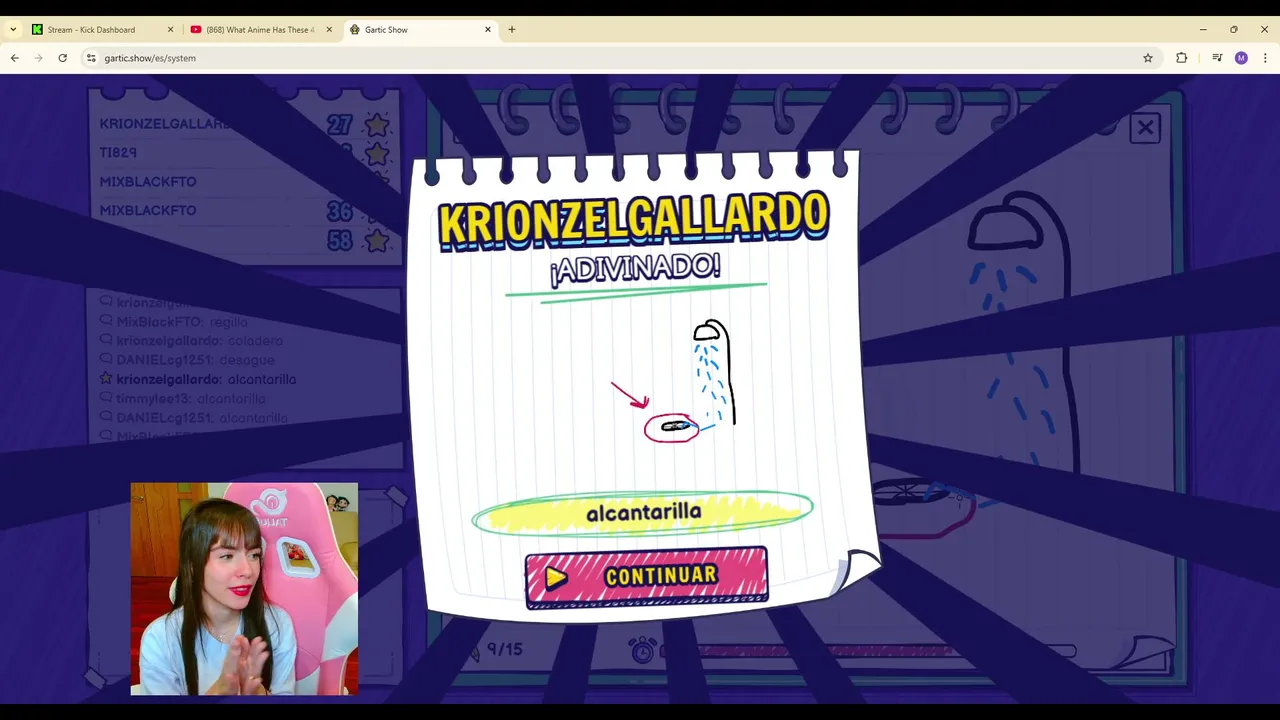This screenshot has height=720, width=1280.
Task: Click chat message DANIELcg1251: desague
Action: pyautogui.click(x=195, y=360)
